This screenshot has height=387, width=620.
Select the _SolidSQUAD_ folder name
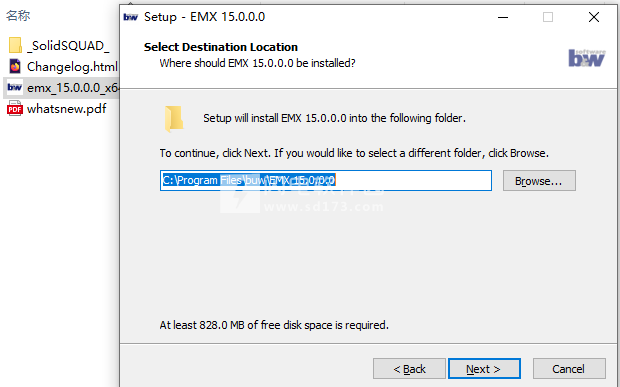point(68,45)
